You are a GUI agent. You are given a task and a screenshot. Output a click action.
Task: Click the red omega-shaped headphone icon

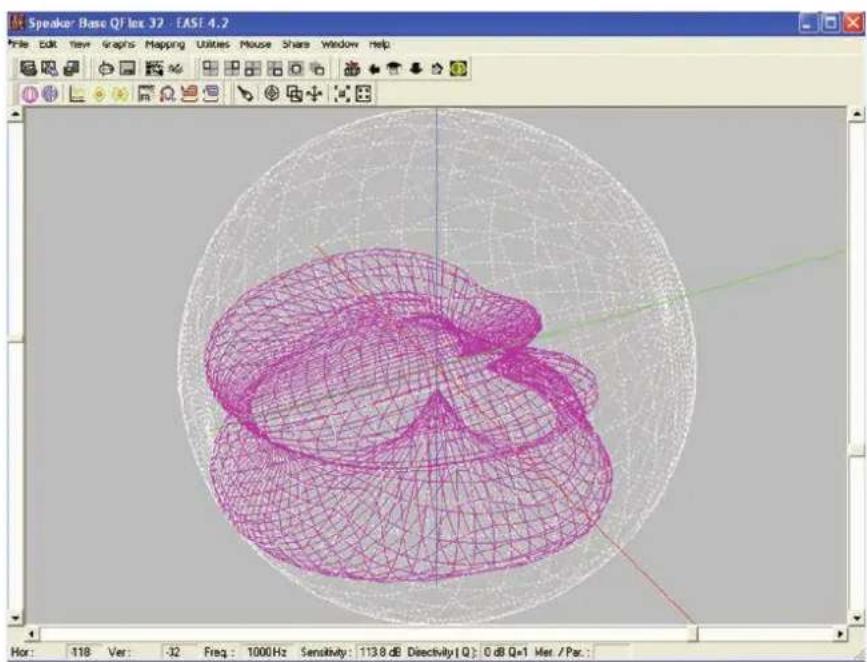click(167, 94)
